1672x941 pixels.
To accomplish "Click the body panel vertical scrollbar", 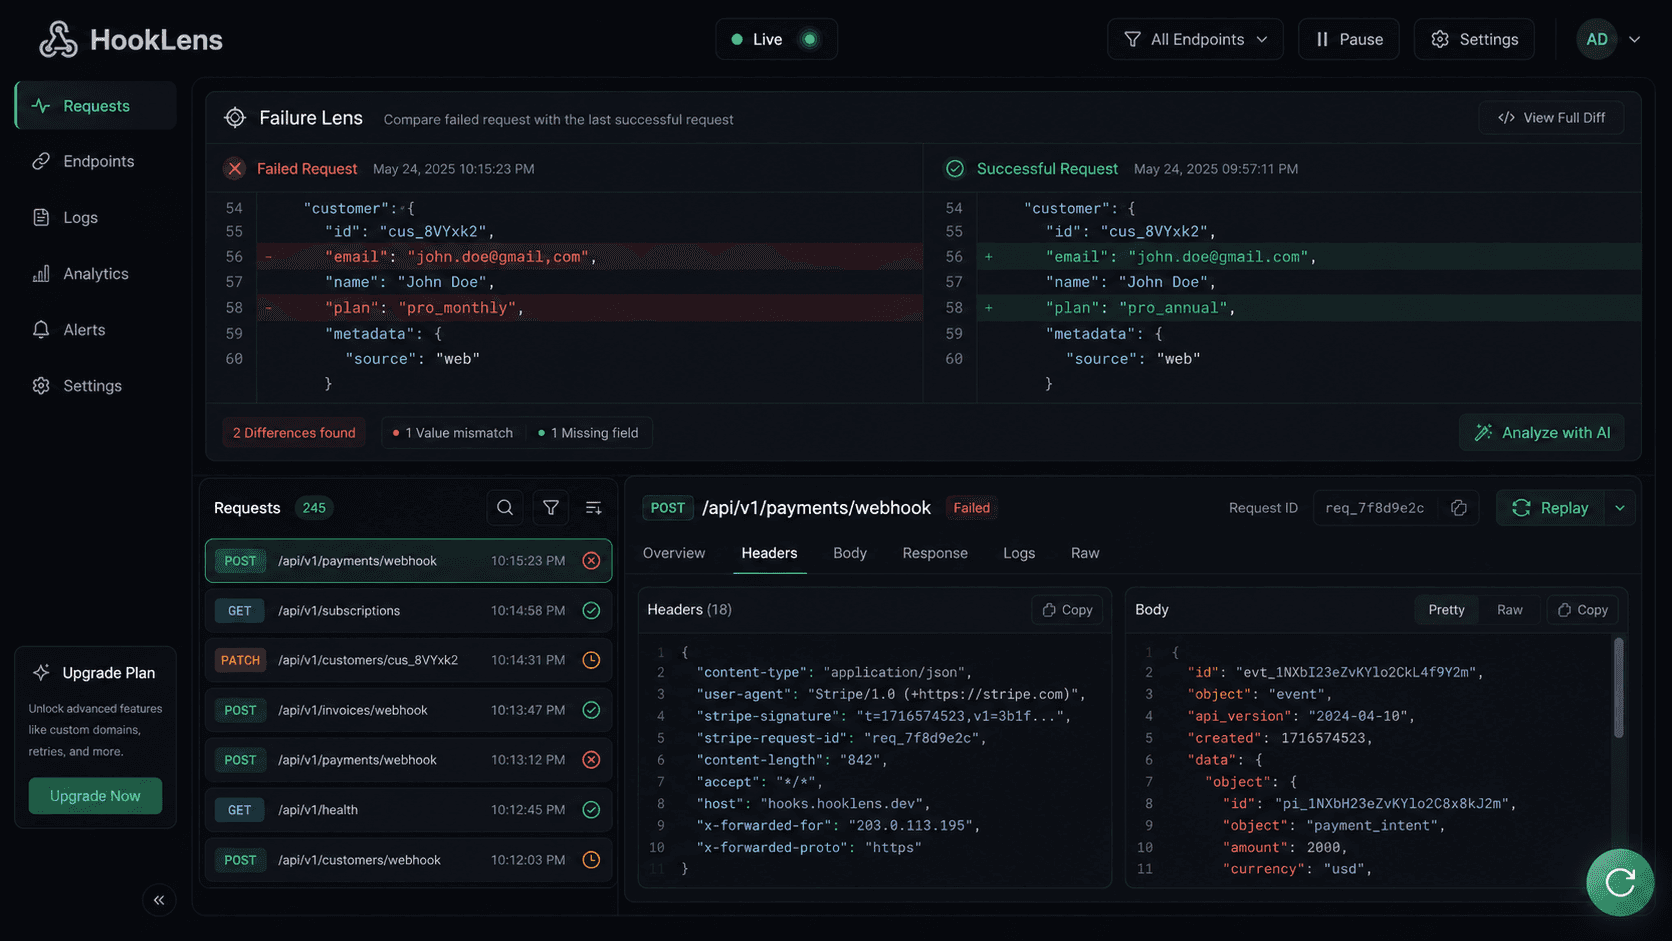I will click(1618, 688).
